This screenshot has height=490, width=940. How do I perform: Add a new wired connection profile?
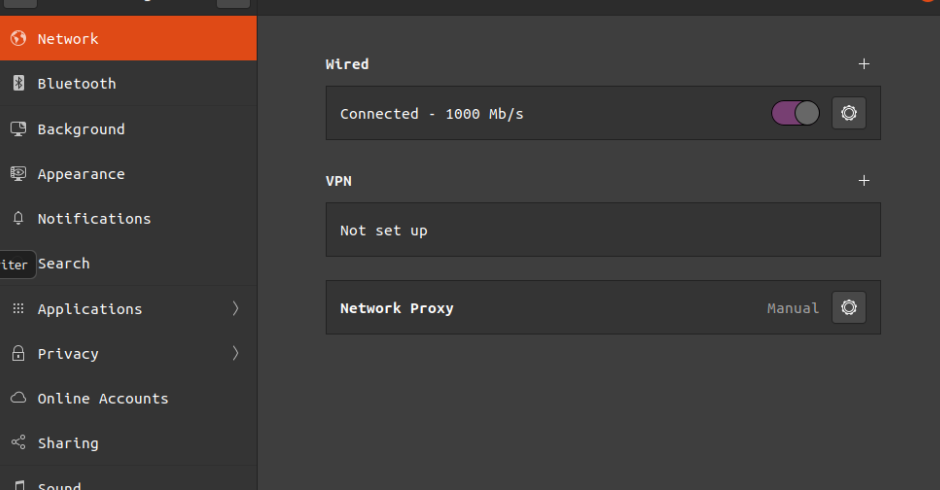[864, 64]
